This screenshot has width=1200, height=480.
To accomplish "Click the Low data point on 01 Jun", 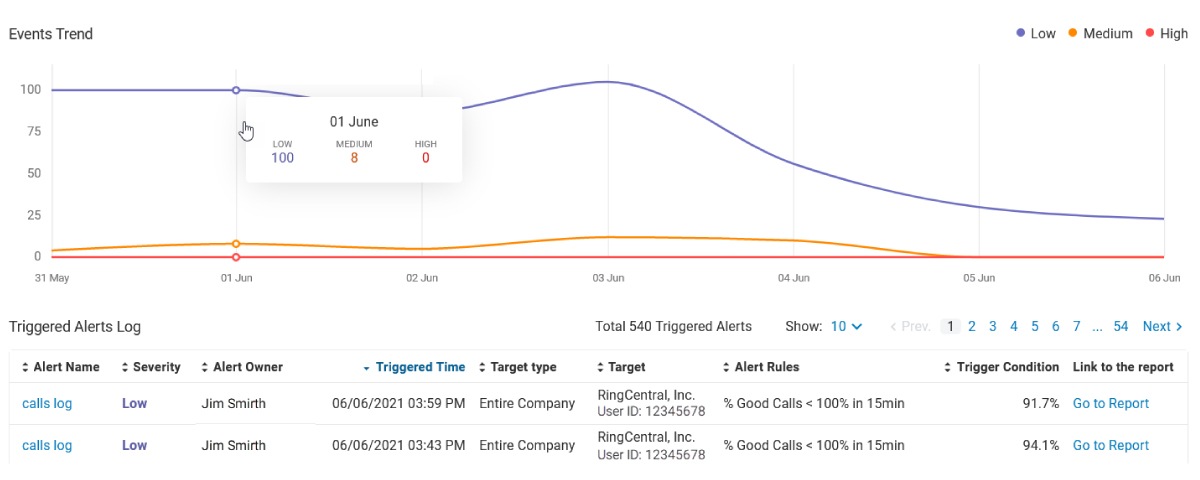I will (236, 90).
